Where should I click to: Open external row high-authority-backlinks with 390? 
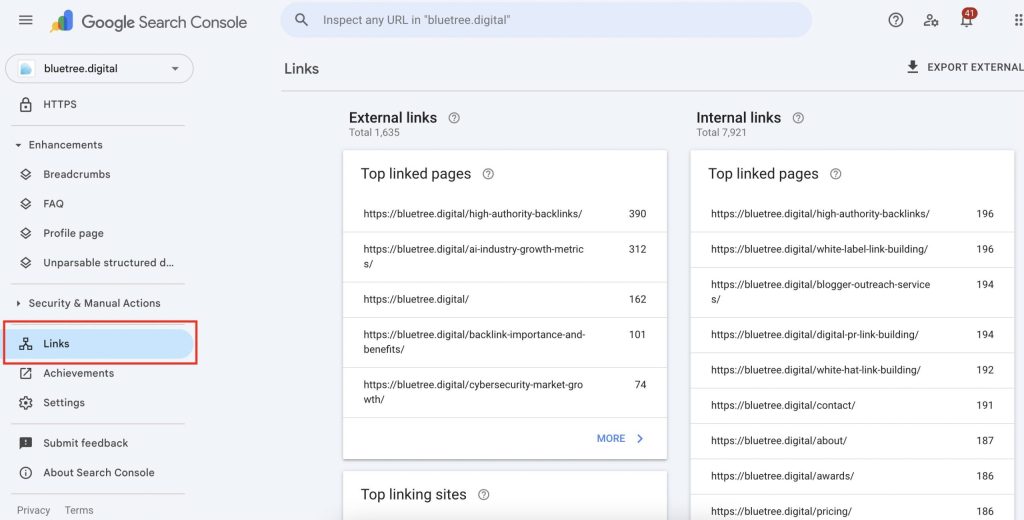[x=505, y=214]
